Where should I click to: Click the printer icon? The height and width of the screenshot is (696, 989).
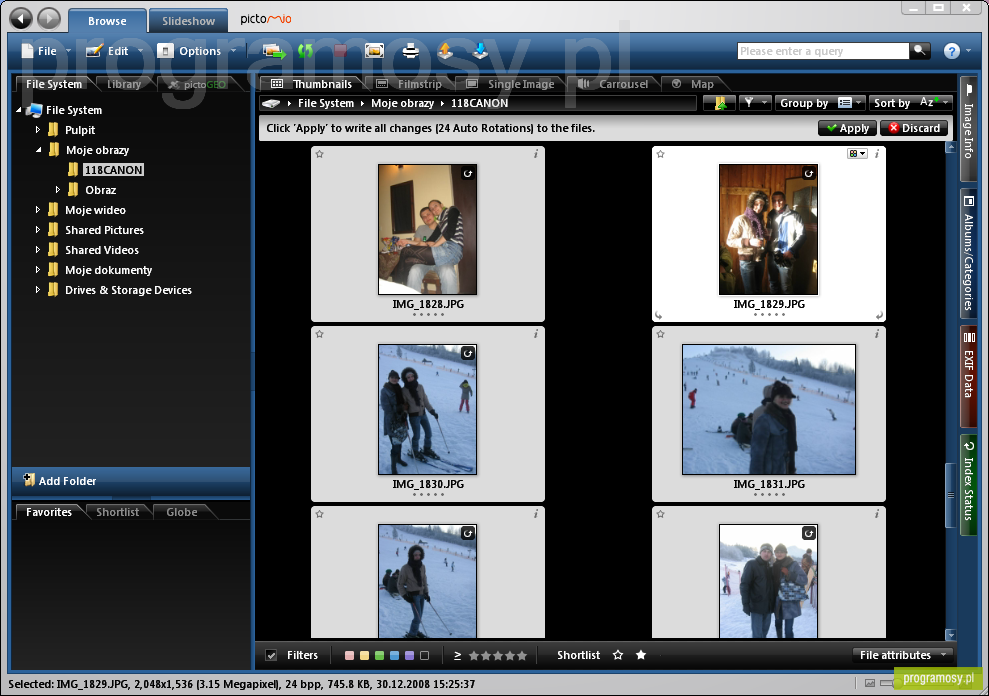coord(411,51)
